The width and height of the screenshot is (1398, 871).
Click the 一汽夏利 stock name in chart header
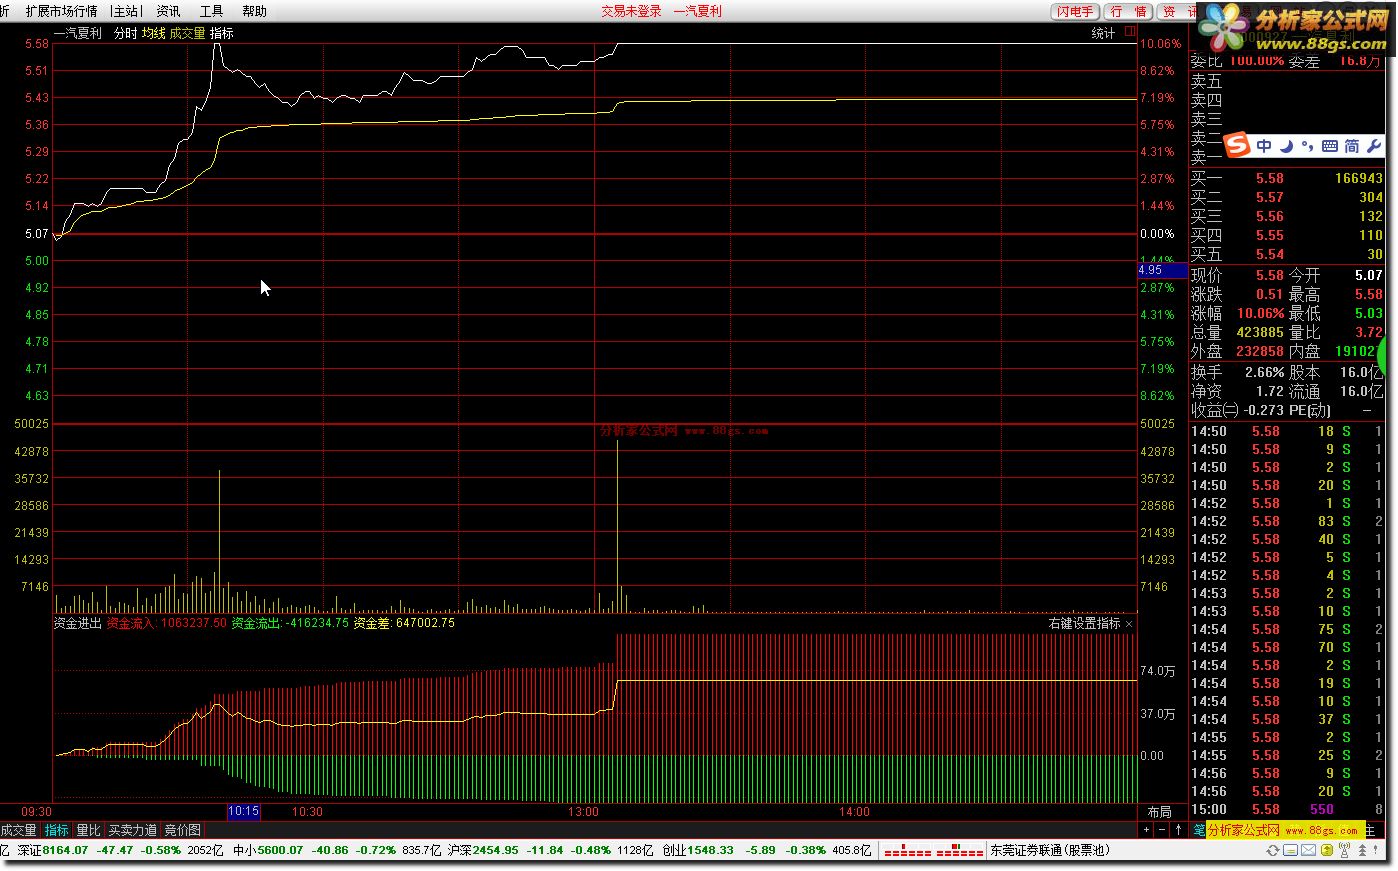coord(78,33)
